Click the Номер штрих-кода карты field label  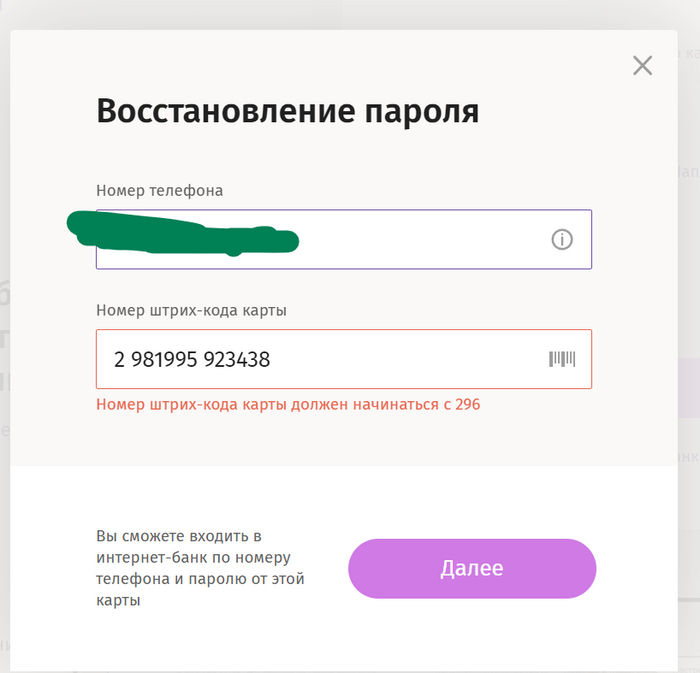pyautogui.click(x=192, y=310)
